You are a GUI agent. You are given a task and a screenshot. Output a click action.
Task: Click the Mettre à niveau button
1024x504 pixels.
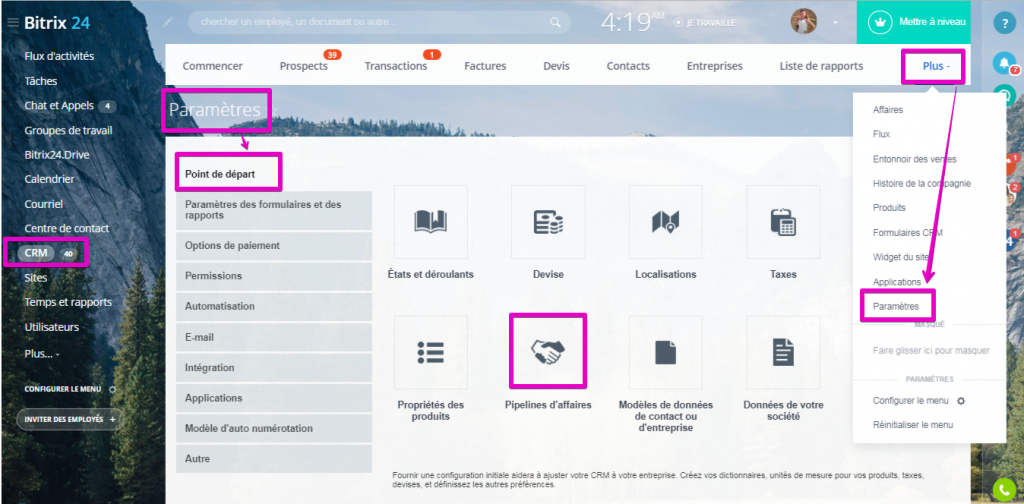tap(914, 22)
